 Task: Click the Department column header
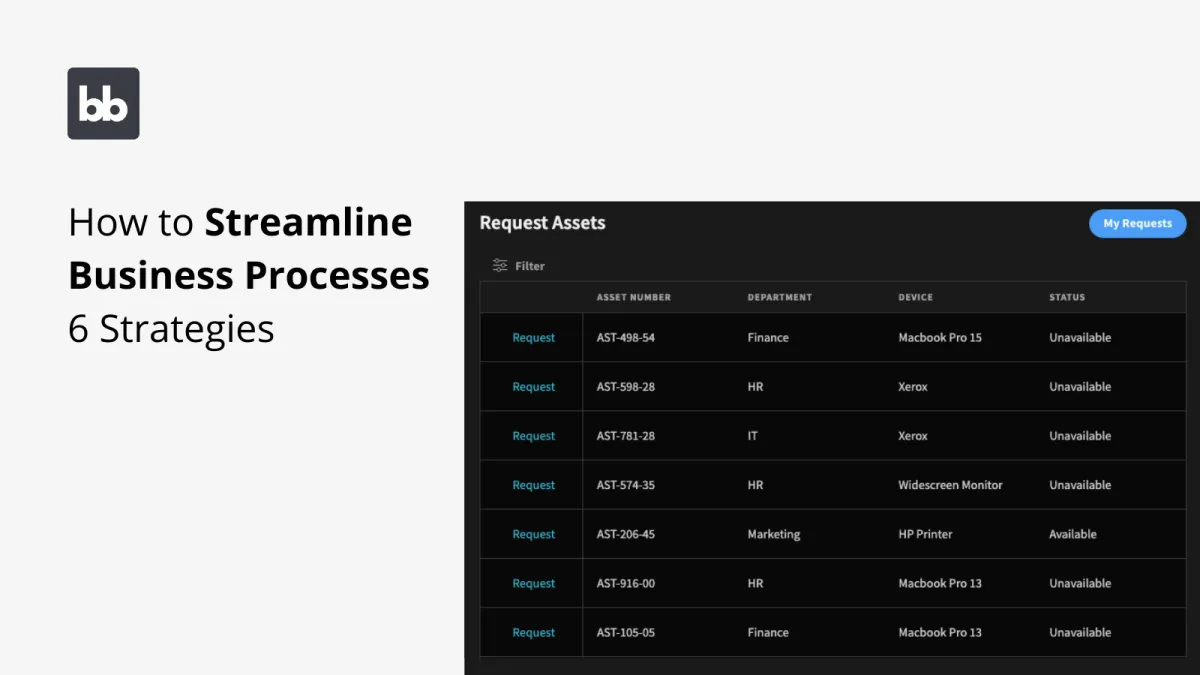pyautogui.click(x=780, y=297)
